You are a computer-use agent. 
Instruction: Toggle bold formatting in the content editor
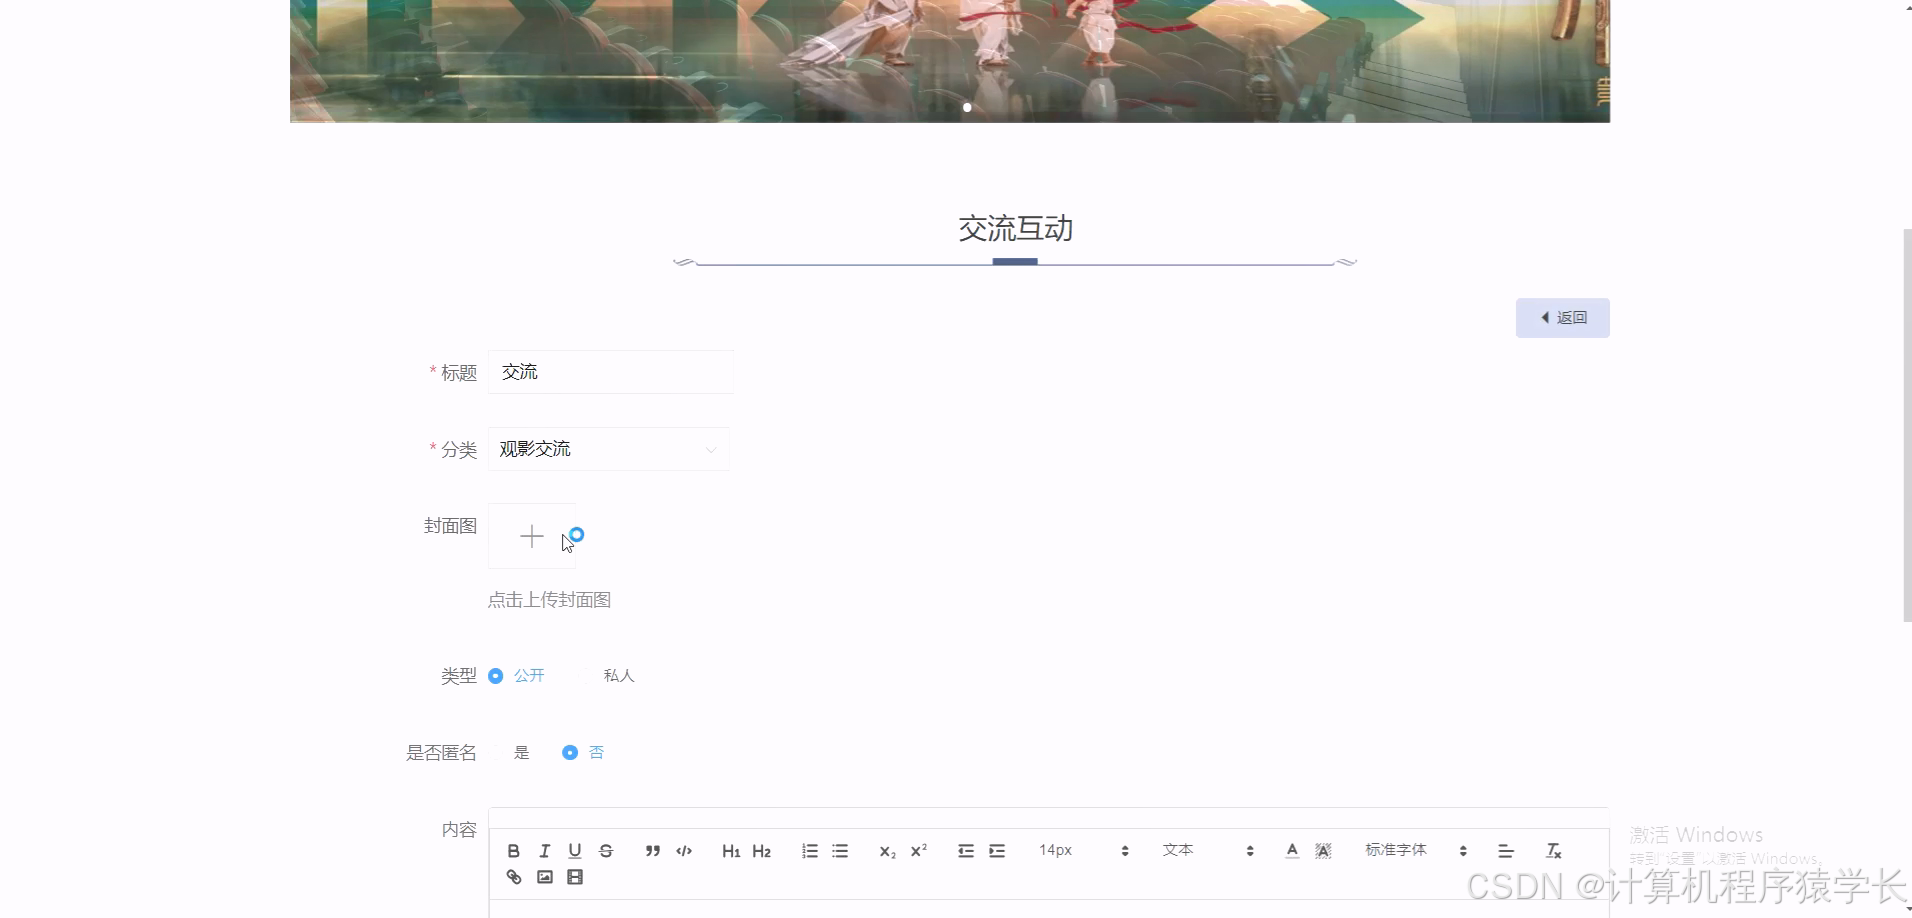tap(514, 850)
